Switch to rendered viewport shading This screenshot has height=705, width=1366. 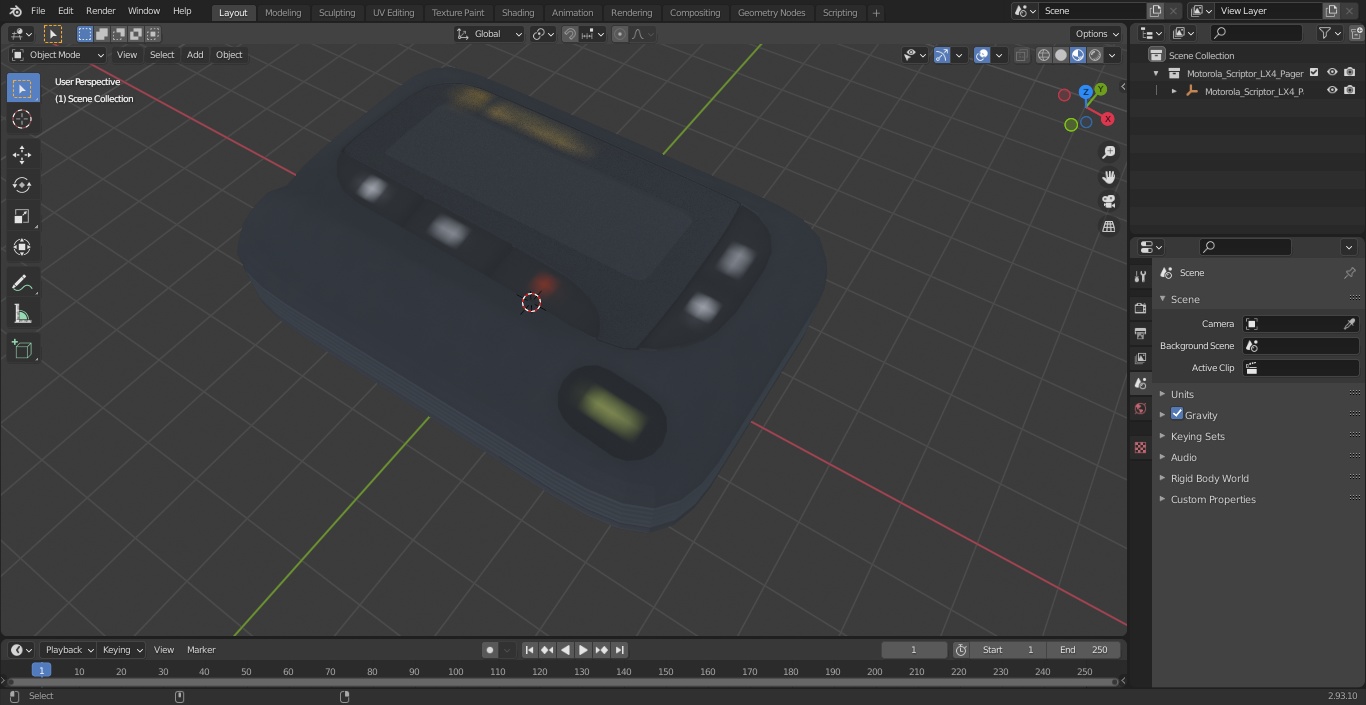(x=1095, y=55)
